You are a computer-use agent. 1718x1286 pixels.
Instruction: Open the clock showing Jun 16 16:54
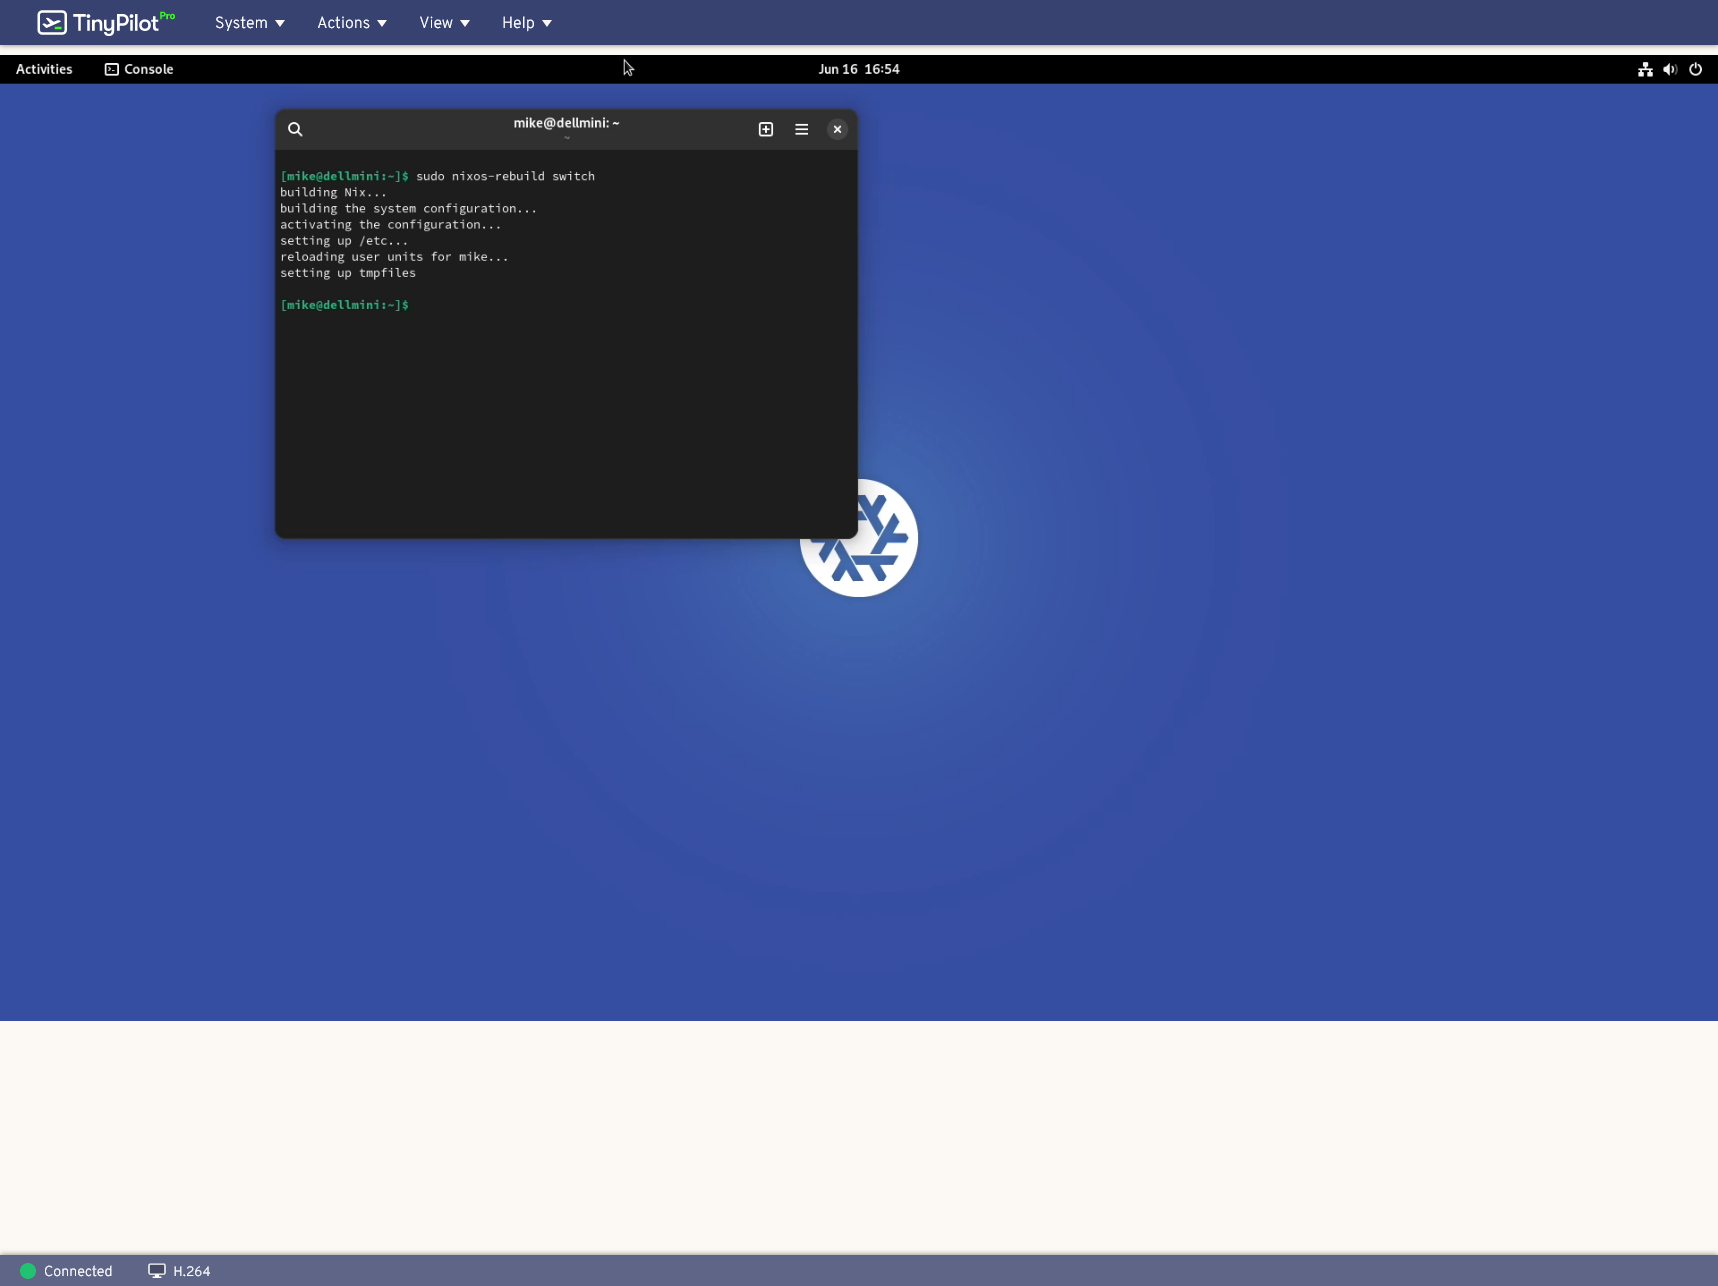(x=859, y=69)
